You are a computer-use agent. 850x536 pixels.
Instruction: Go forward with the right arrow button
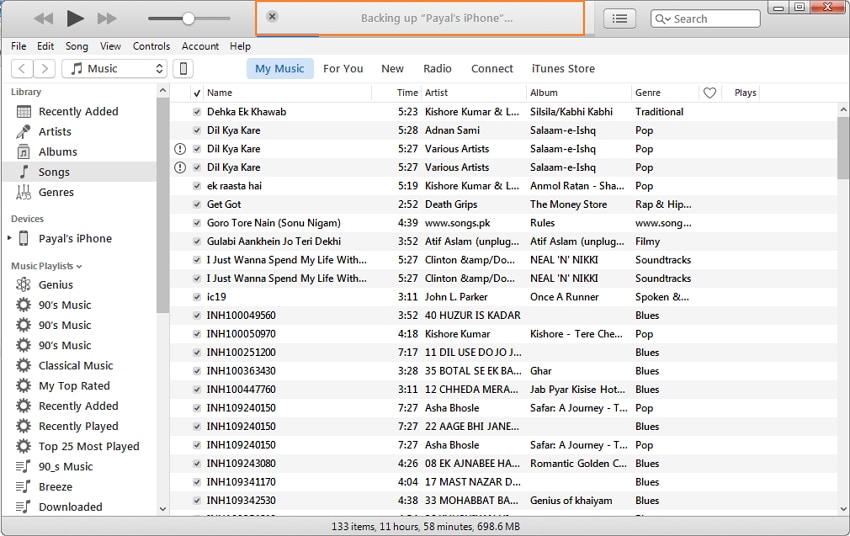44,68
